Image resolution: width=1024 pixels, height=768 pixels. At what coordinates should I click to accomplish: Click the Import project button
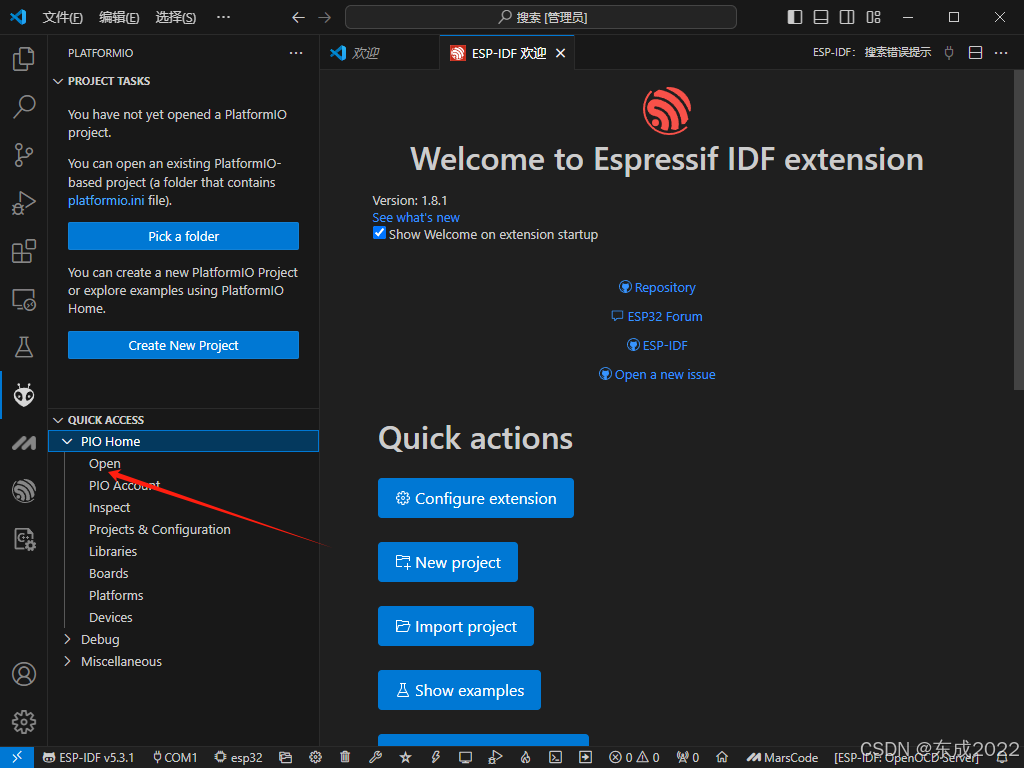[x=455, y=626]
